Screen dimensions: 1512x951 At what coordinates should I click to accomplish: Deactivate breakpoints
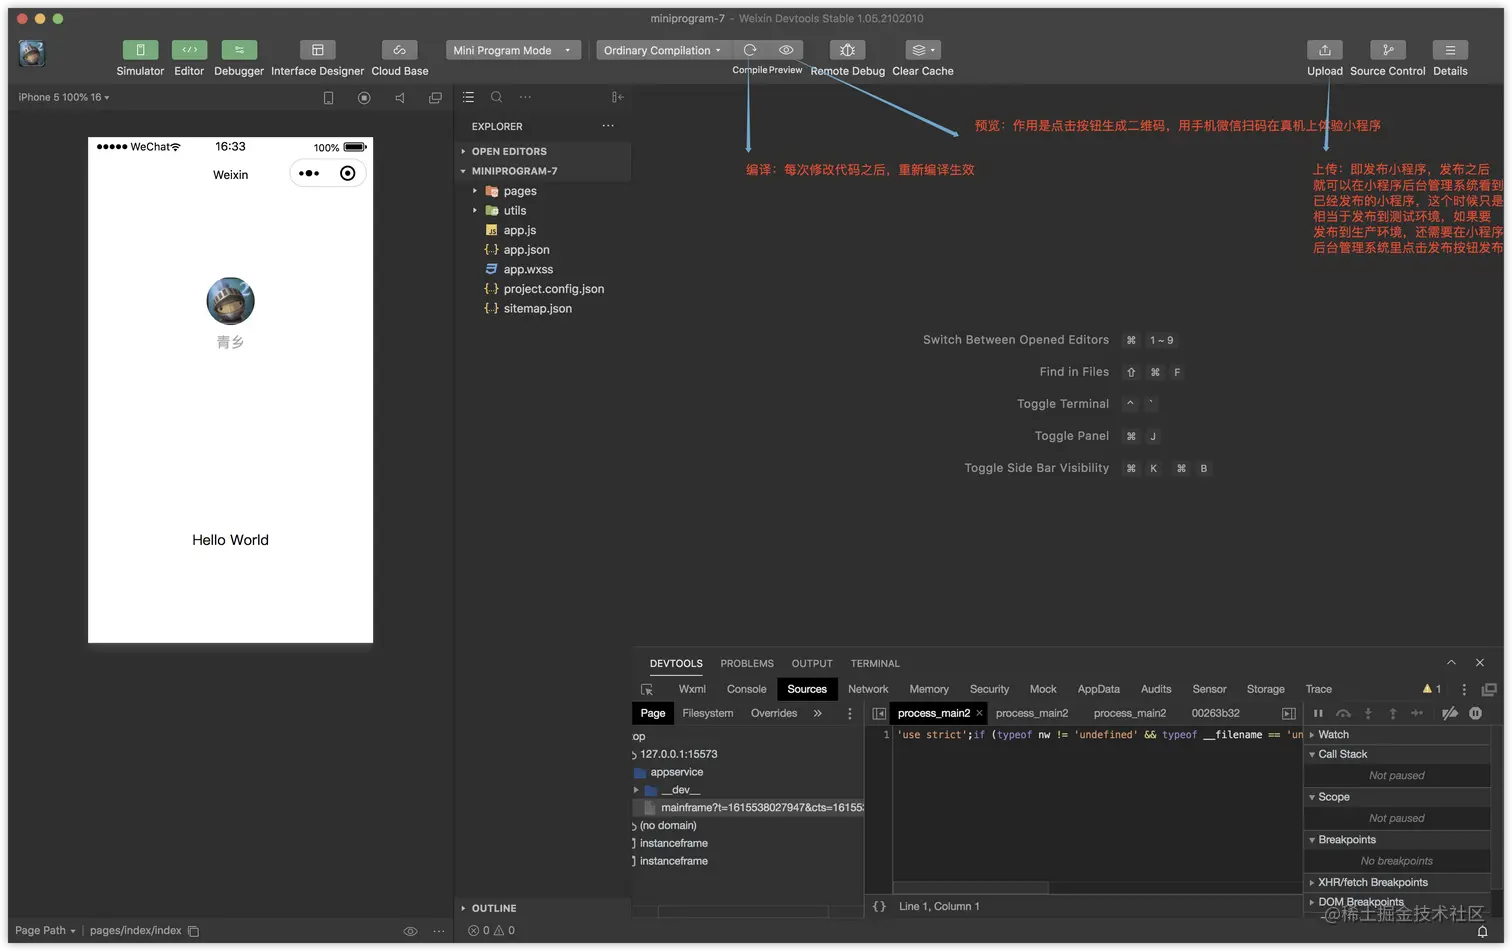click(1449, 713)
